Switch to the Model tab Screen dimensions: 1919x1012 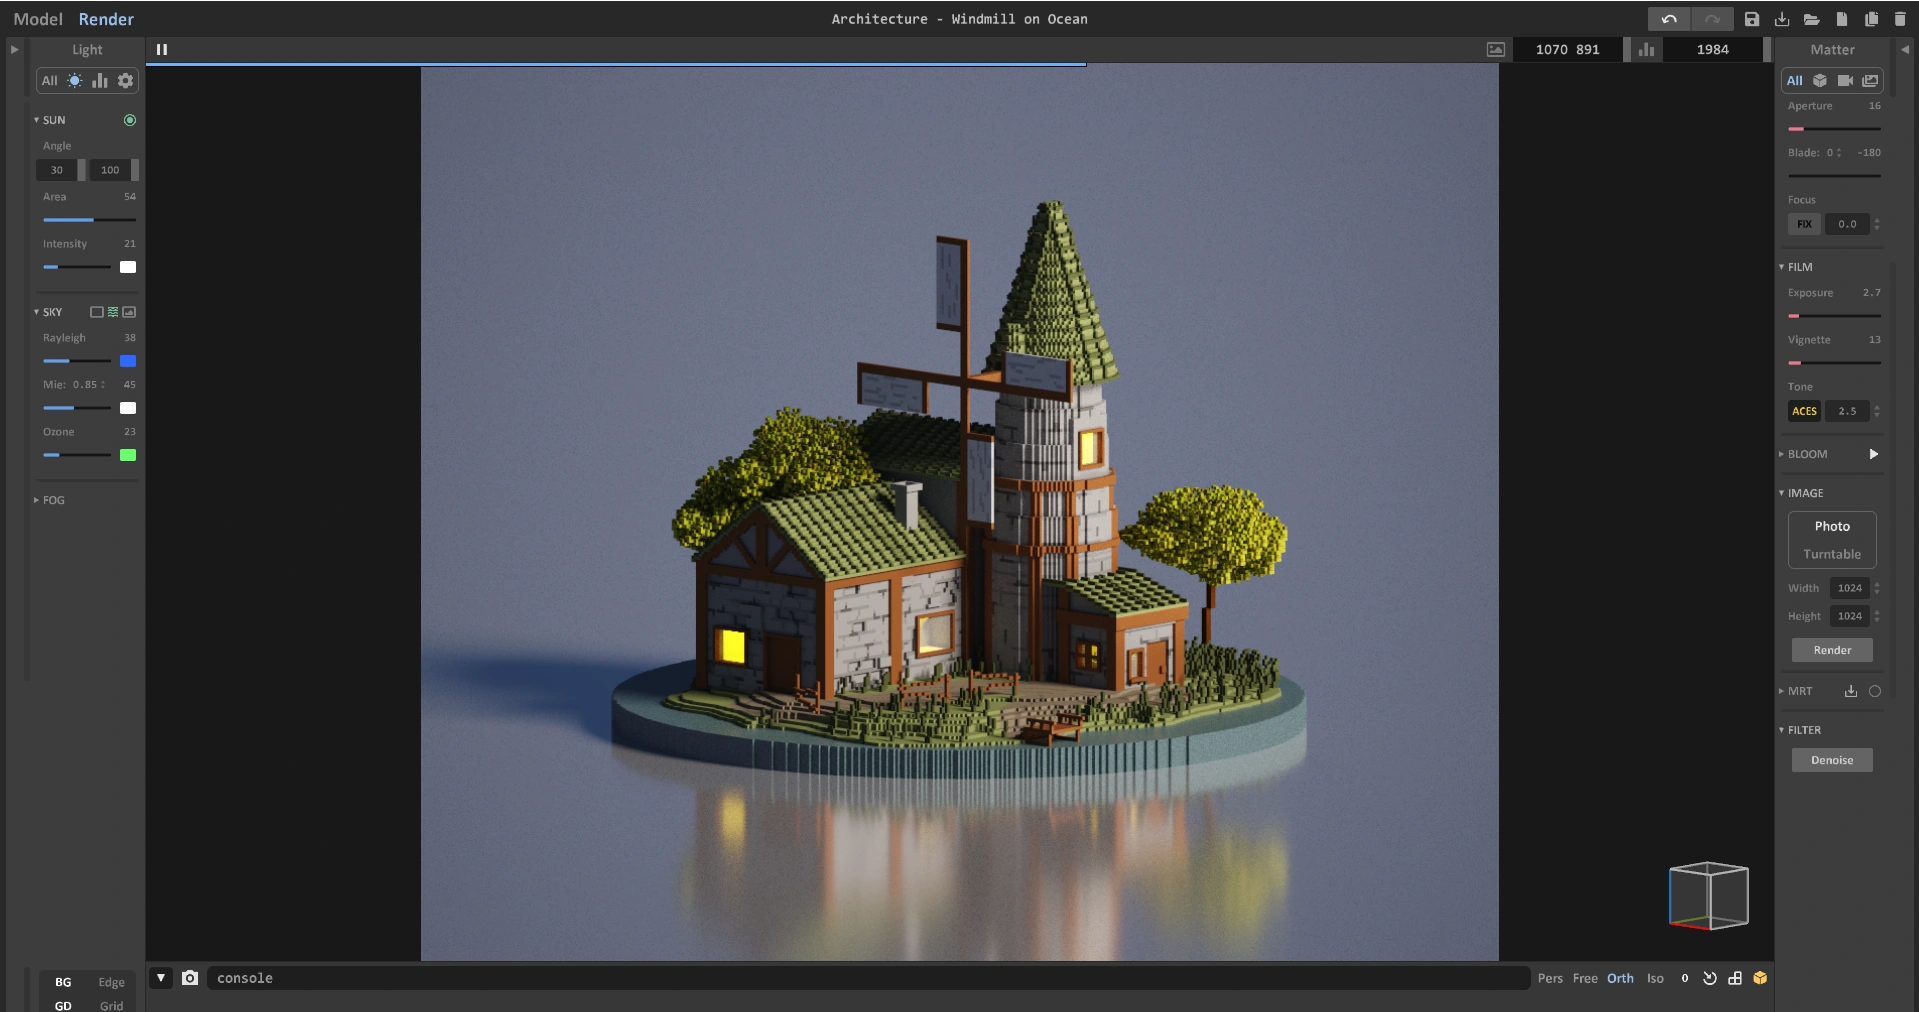pos(38,18)
